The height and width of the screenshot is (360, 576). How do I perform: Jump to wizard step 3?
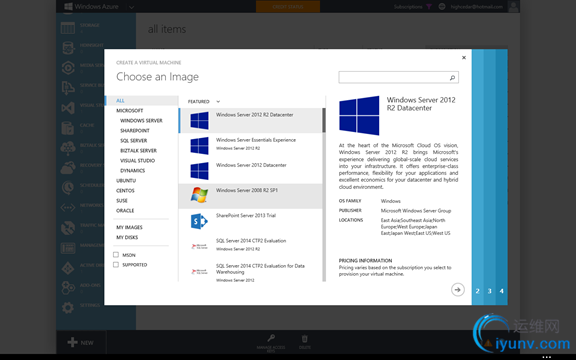[490, 291]
